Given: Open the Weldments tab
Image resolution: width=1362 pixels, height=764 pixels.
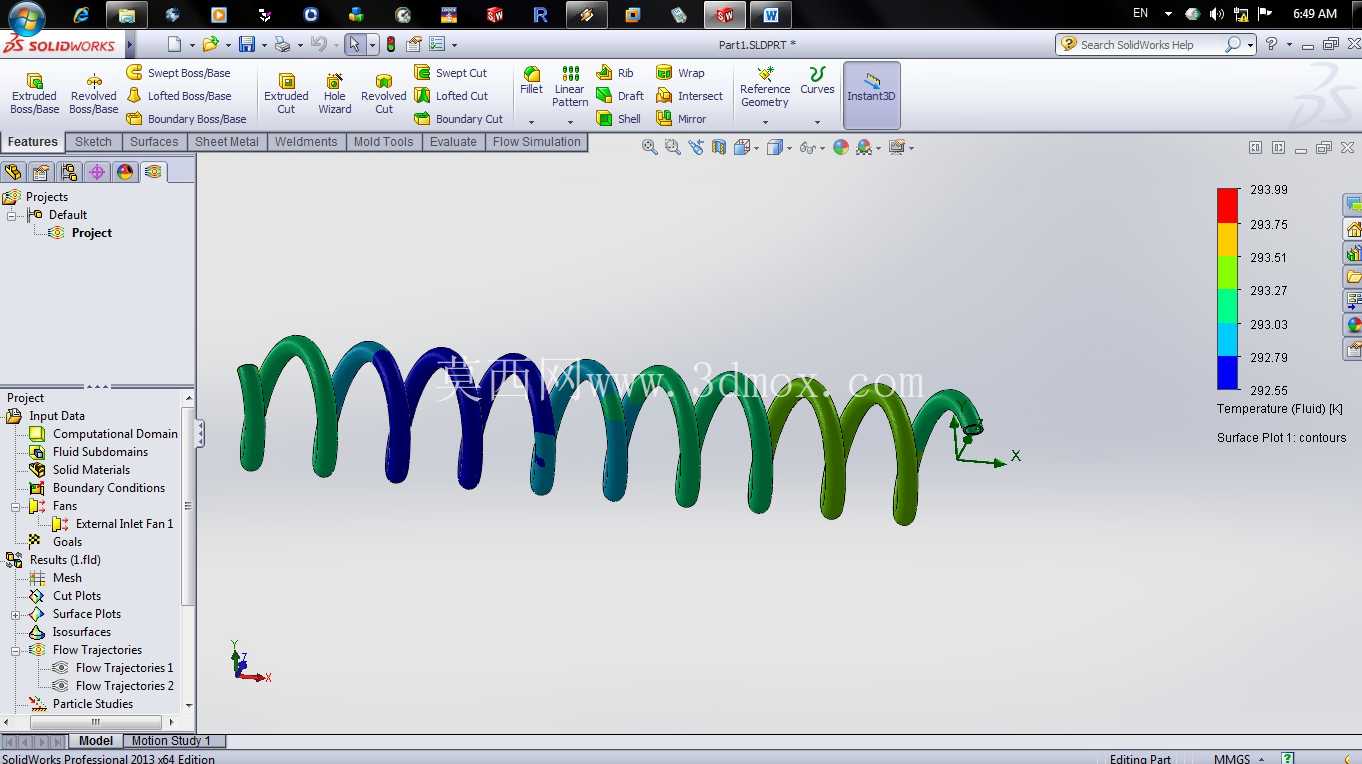Looking at the screenshot, I should tap(306, 142).
